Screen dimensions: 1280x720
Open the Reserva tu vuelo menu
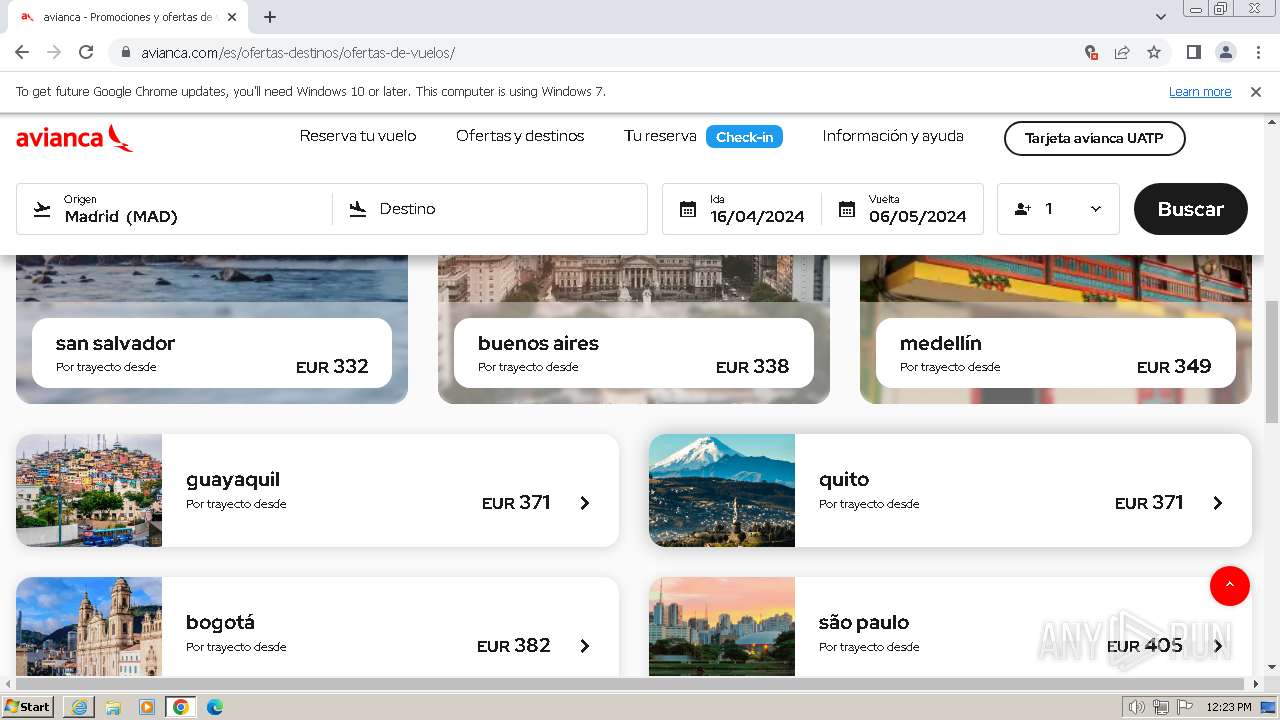click(358, 136)
